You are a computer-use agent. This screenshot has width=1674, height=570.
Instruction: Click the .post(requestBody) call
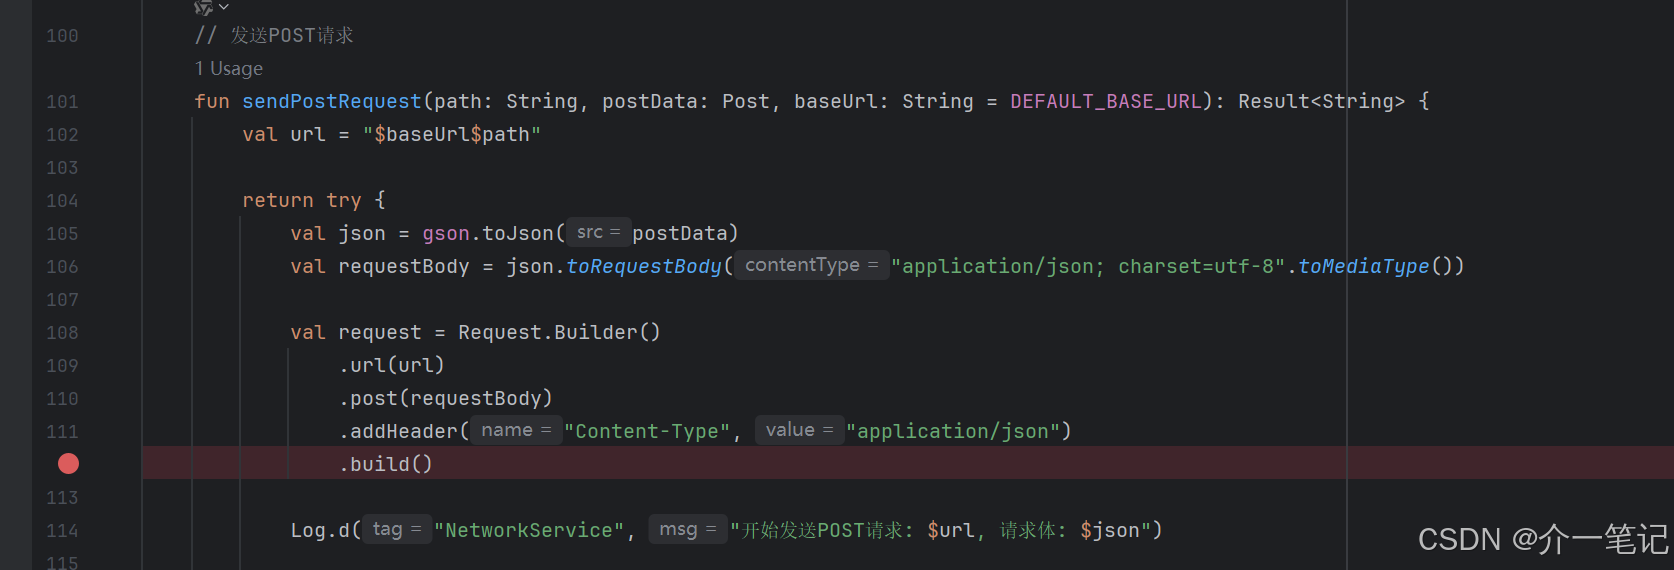[446, 398]
